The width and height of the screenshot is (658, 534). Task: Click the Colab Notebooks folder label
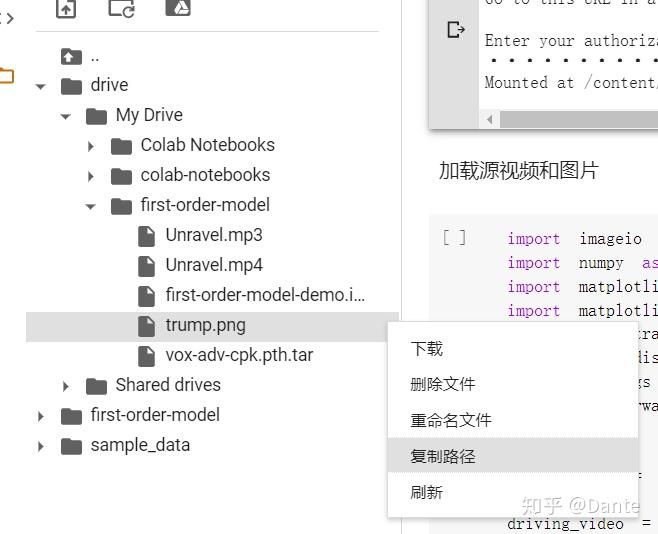point(208,145)
